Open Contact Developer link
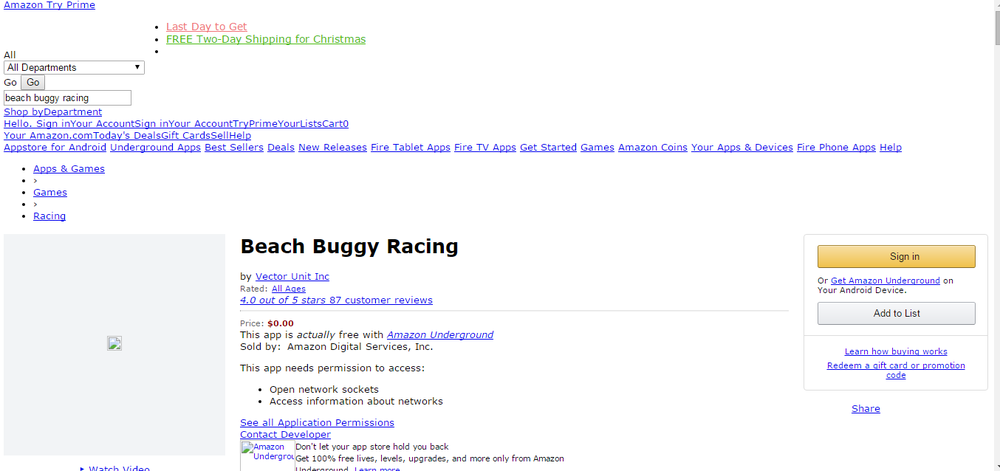1000x471 pixels. [x=285, y=435]
